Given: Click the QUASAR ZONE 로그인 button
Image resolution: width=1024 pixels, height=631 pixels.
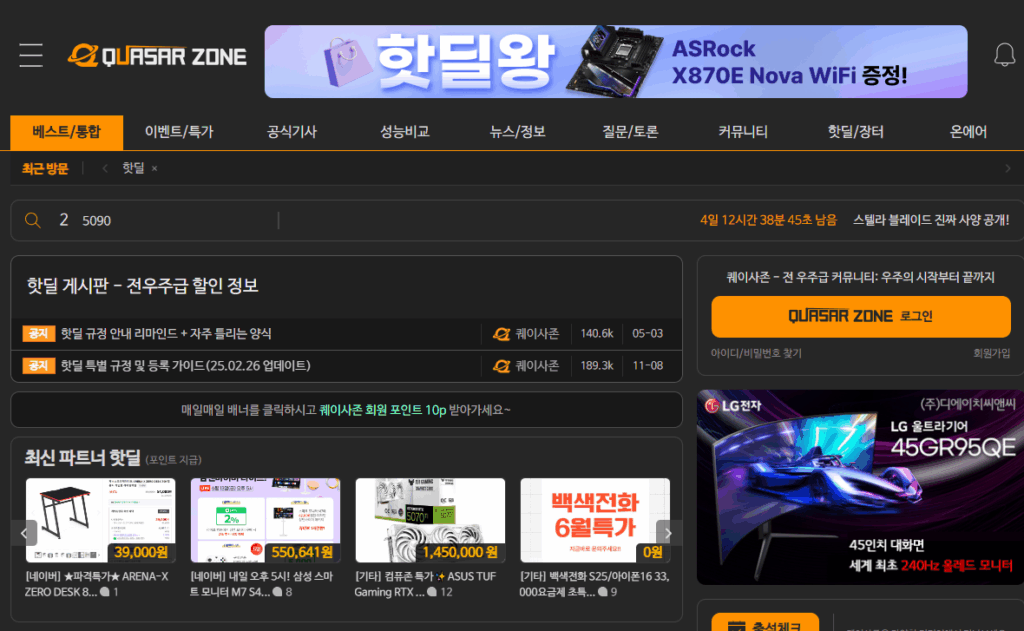Looking at the screenshot, I should tap(861, 316).
